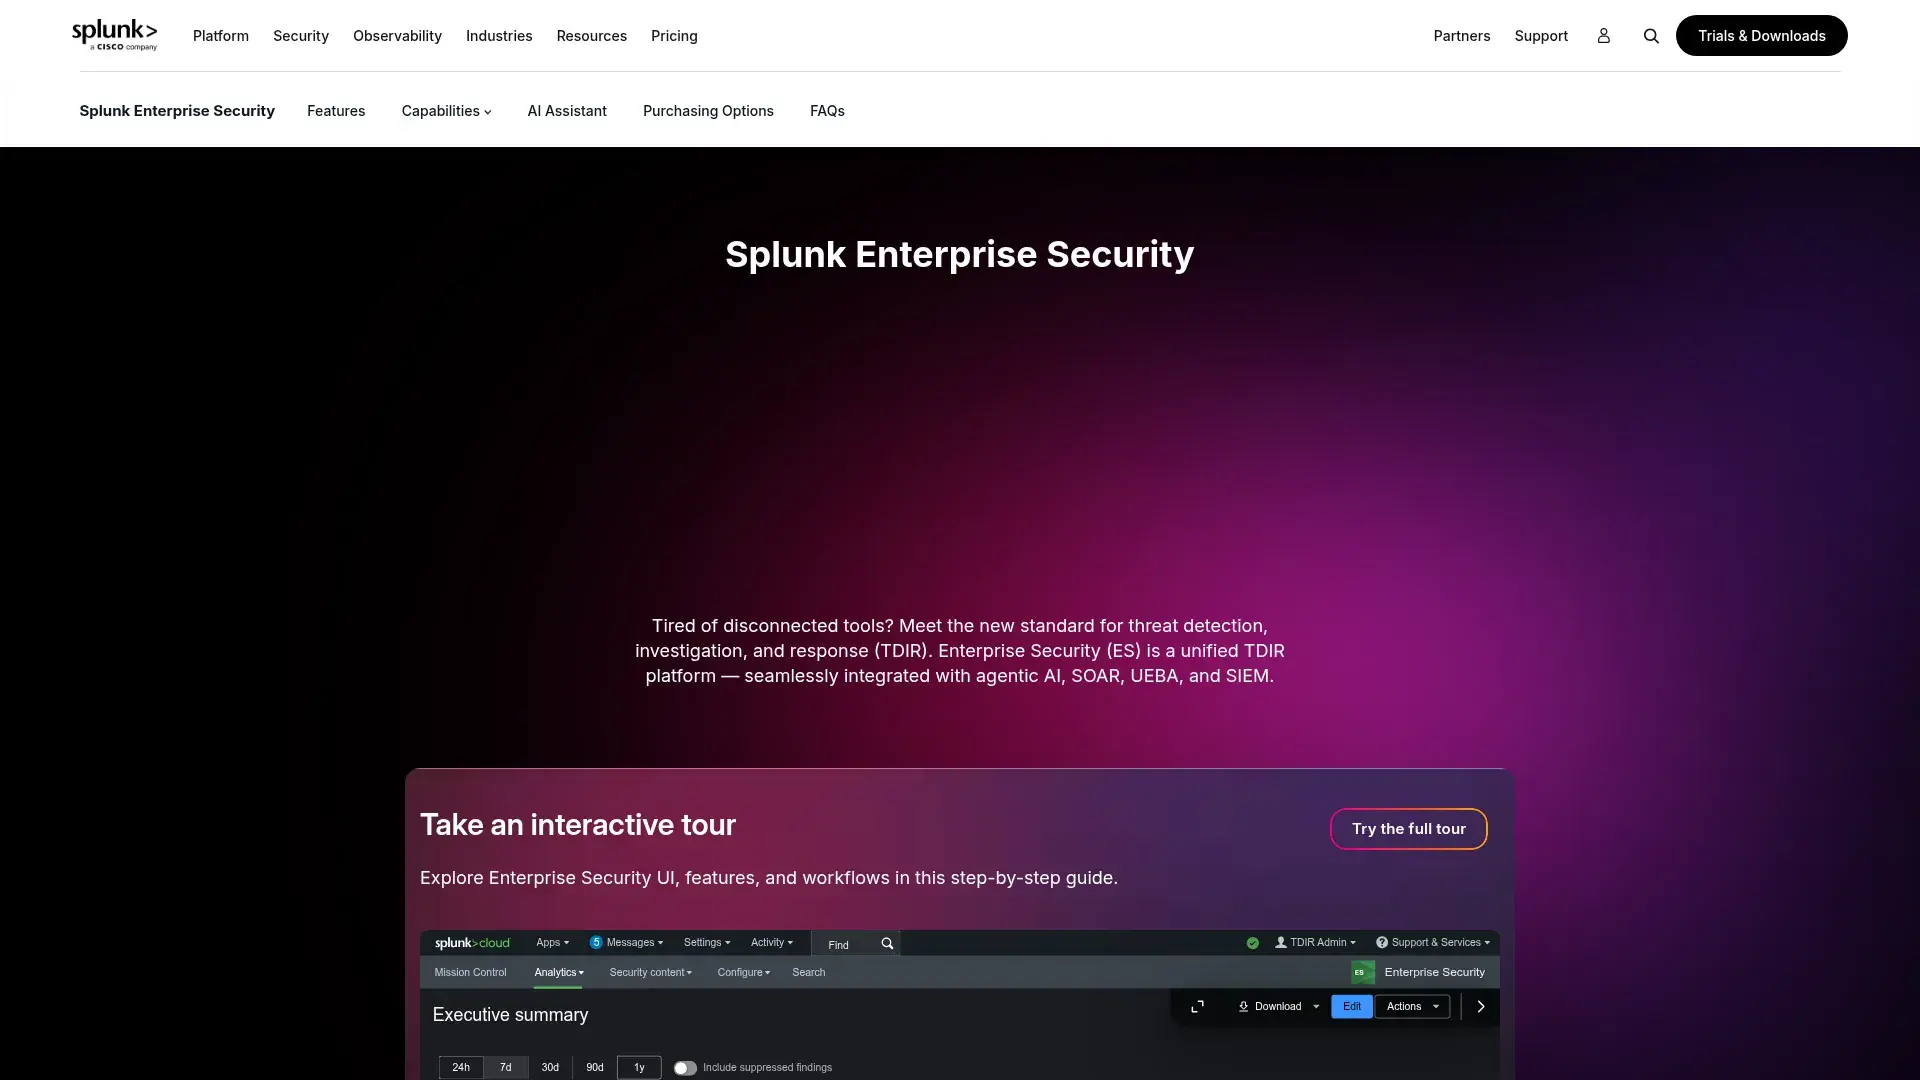This screenshot has width=1920, height=1080.
Task: Open the Partners link
Action: pyautogui.click(x=1461, y=36)
